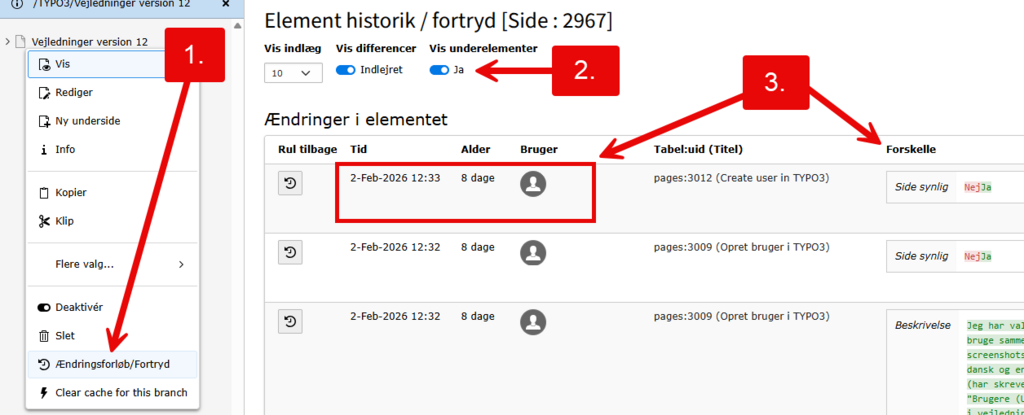The height and width of the screenshot is (415, 1024).
Task: Toggle Vis differencer Indlejret switch
Action: 346,70
